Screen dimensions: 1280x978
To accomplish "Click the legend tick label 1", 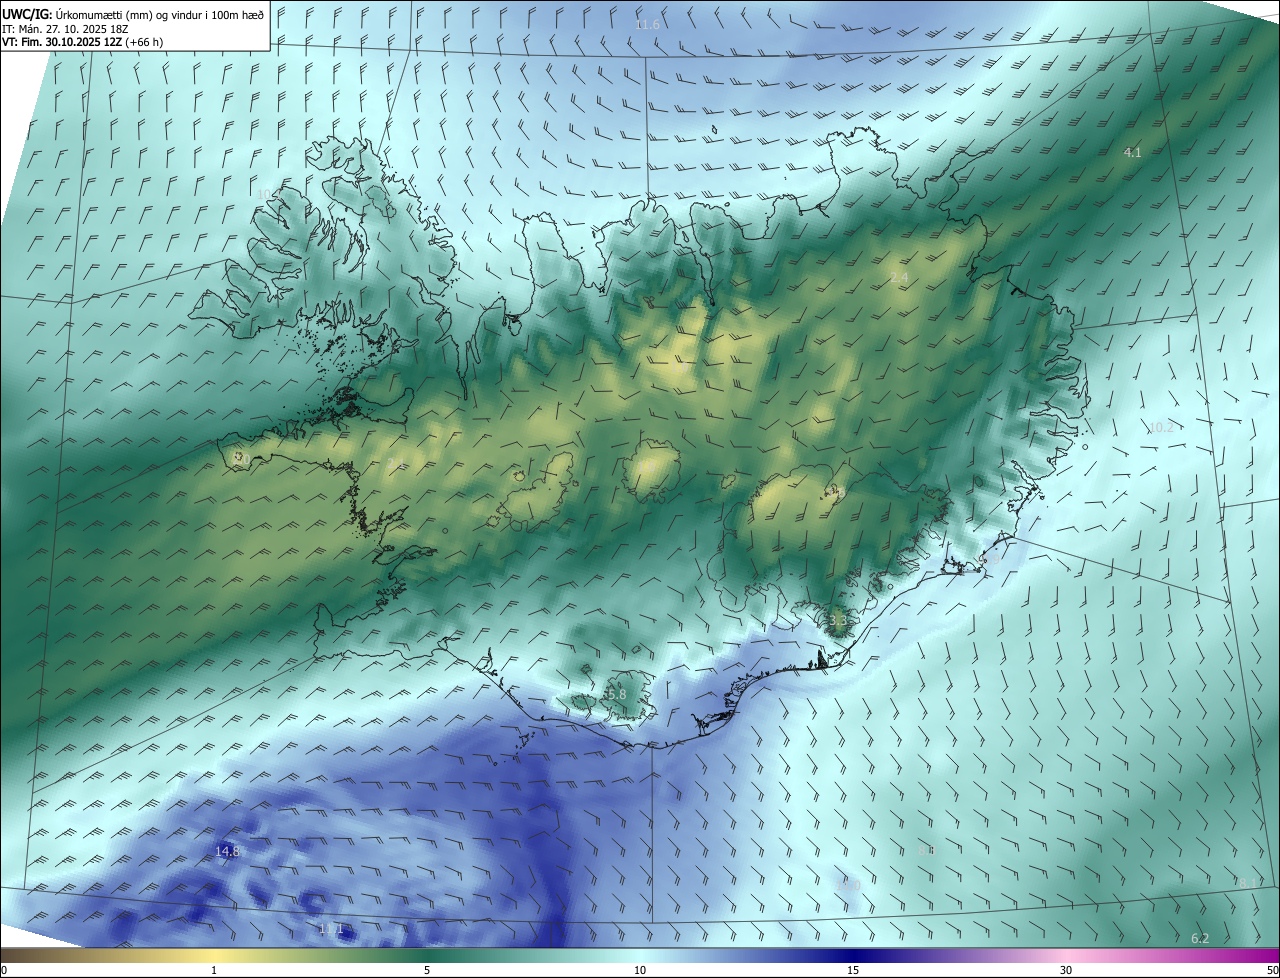I will coord(214,970).
